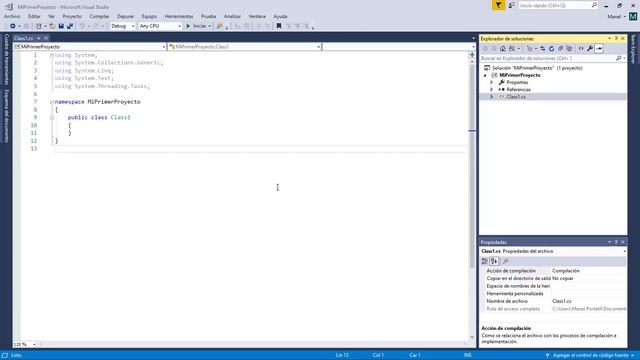Click View Code icon in Solution Explorer

581,49
